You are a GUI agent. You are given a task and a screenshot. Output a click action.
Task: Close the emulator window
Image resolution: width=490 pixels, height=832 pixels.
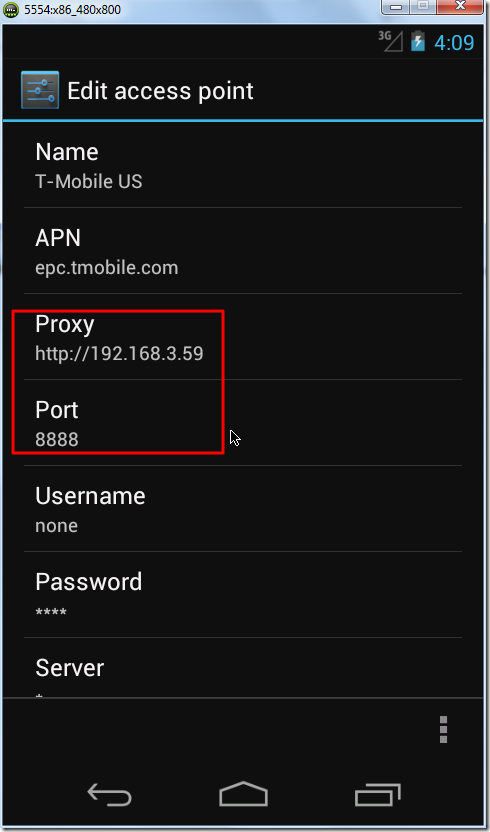tap(460, 6)
